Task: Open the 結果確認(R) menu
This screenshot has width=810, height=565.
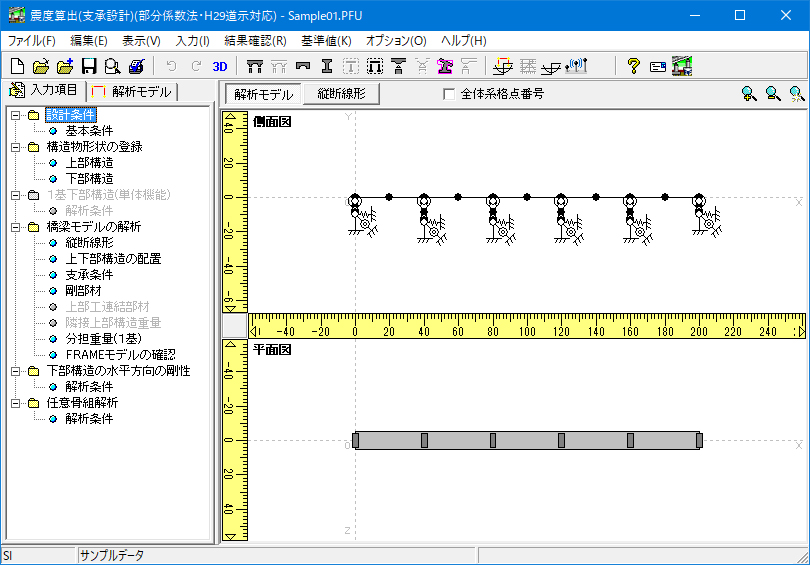Action: pyautogui.click(x=255, y=41)
